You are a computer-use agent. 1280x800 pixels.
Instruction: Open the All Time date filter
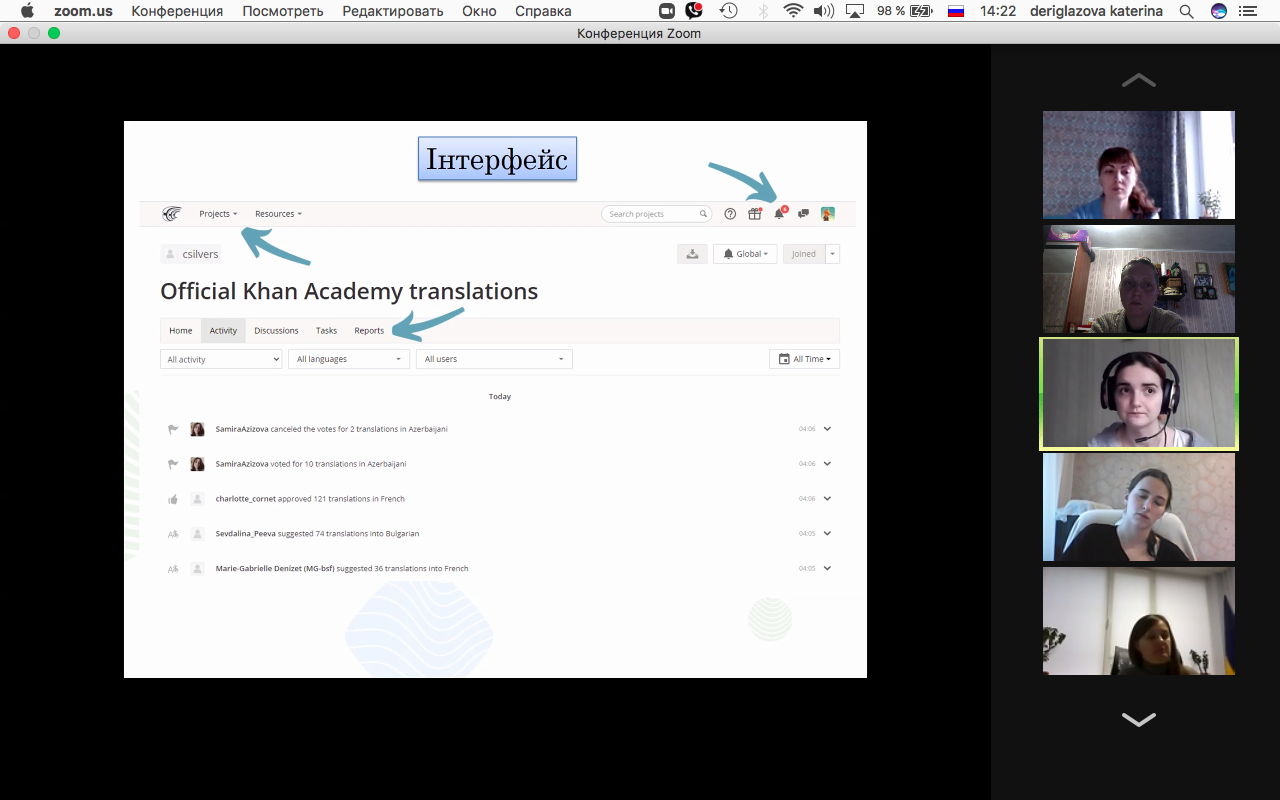tap(804, 359)
